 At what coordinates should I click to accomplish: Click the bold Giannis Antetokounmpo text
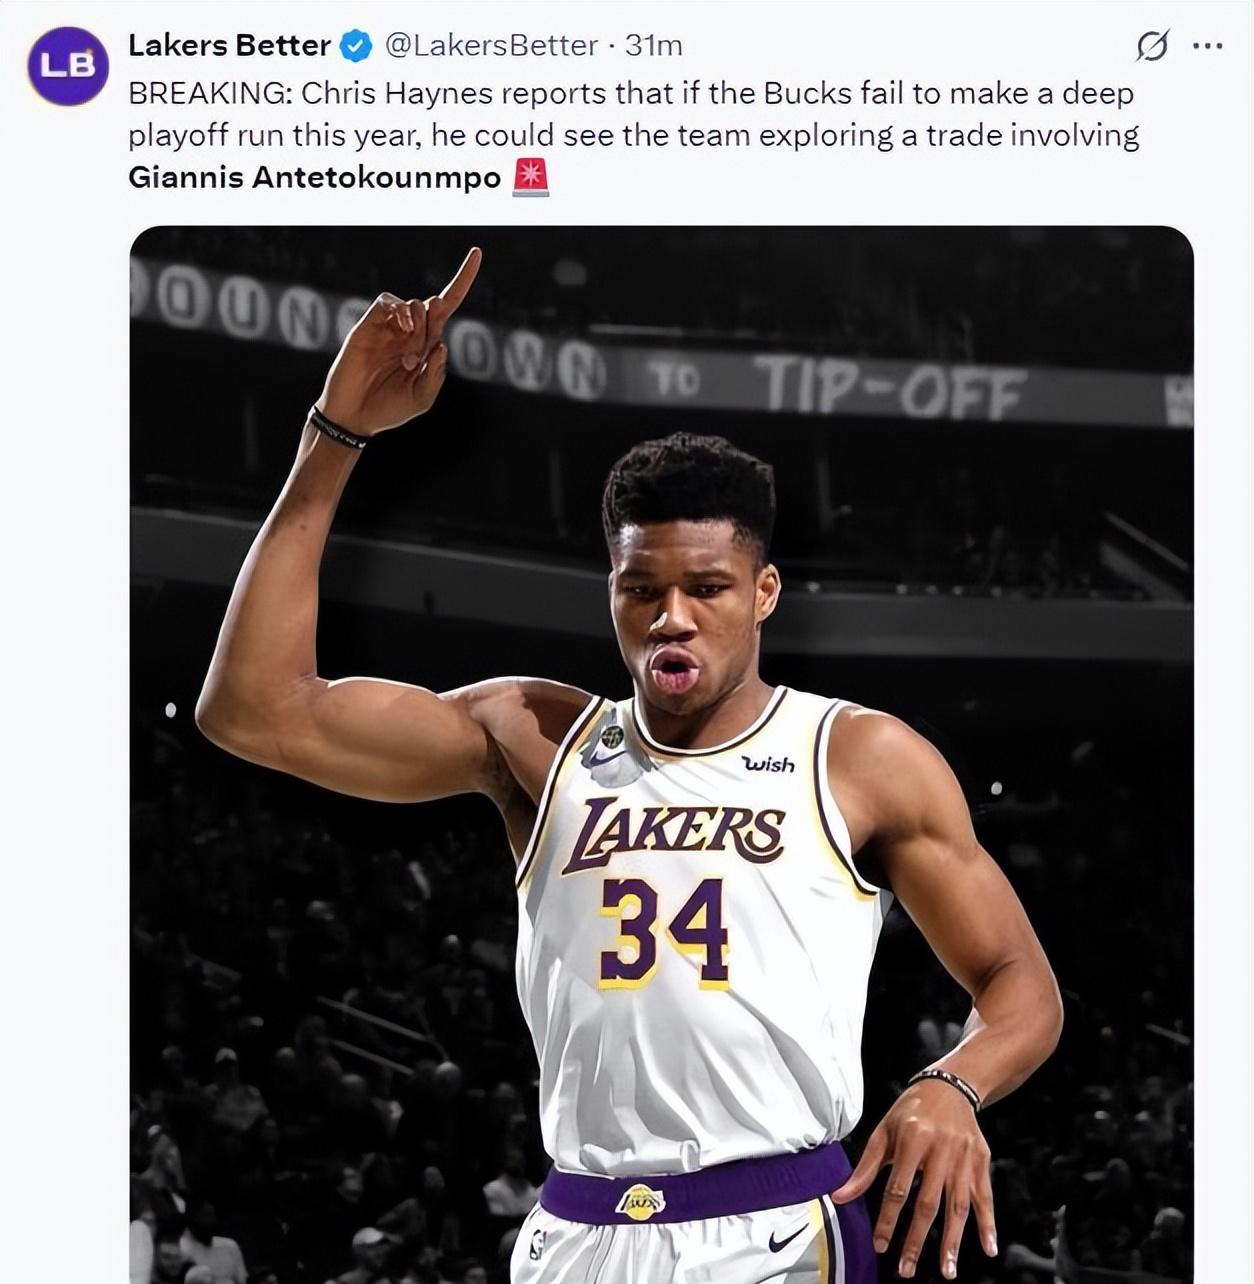point(314,178)
